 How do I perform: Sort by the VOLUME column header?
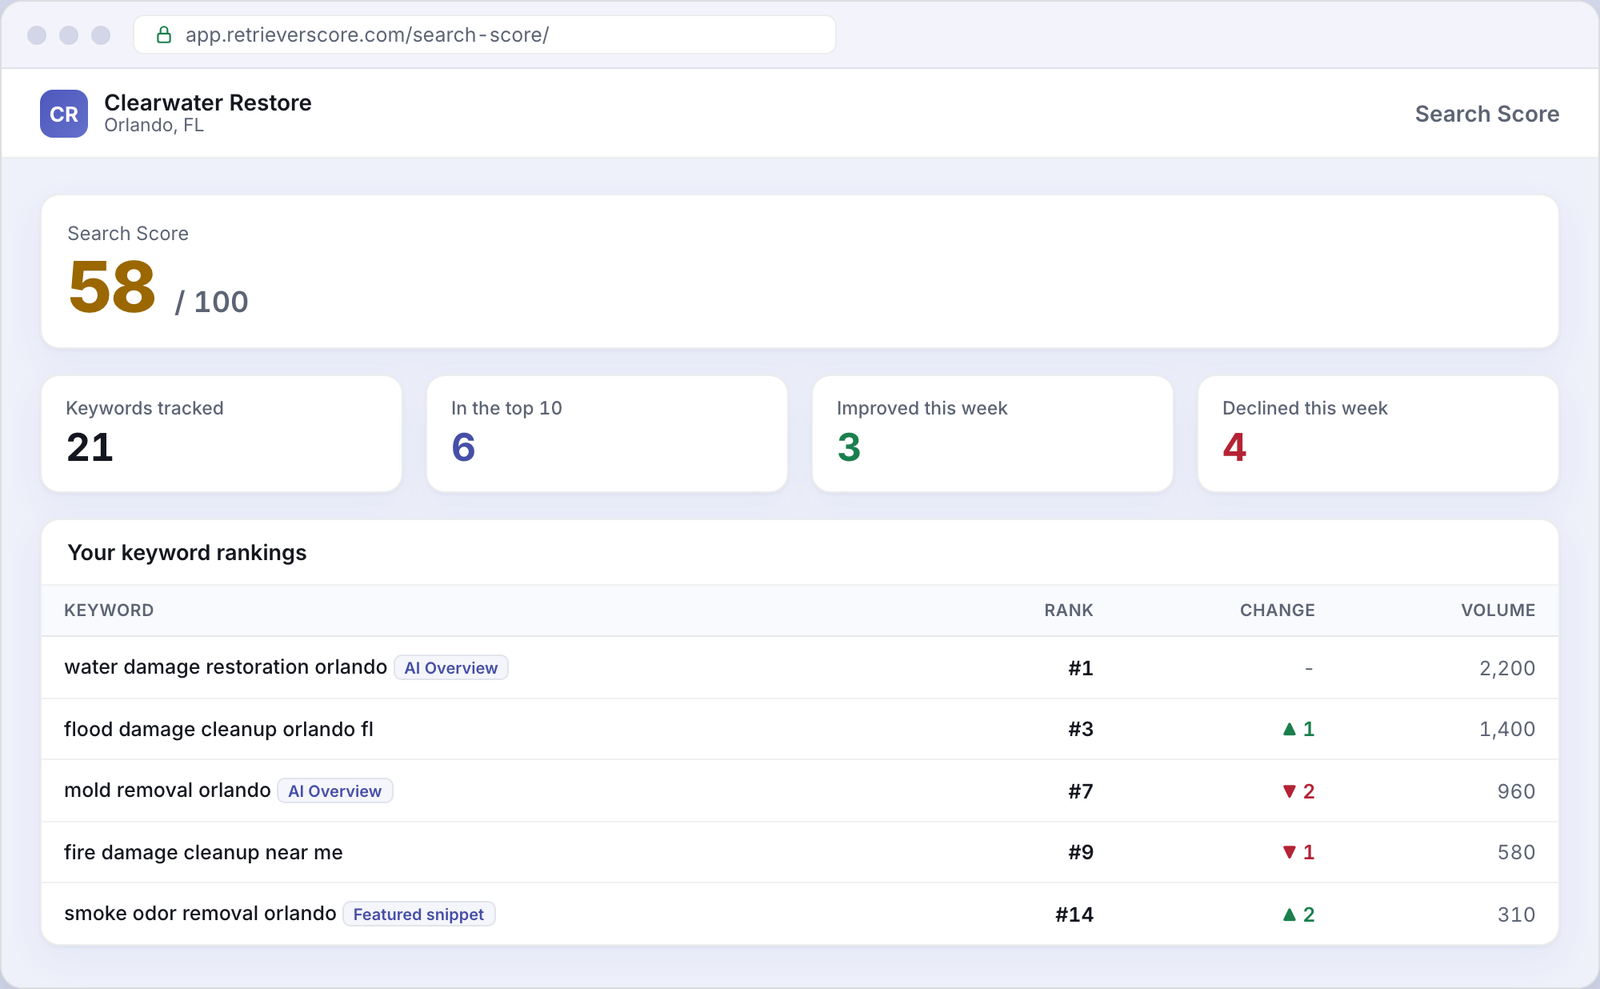click(x=1498, y=610)
